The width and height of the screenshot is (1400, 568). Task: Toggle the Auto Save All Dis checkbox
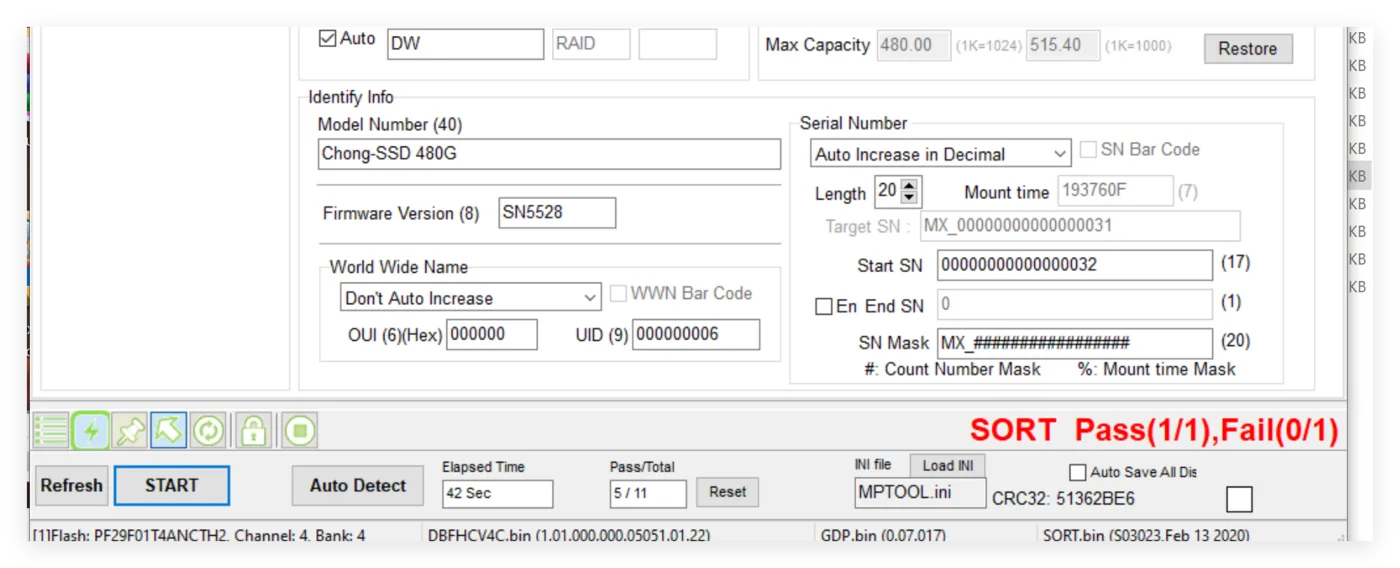pyautogui.click(x=1077, y=472)
